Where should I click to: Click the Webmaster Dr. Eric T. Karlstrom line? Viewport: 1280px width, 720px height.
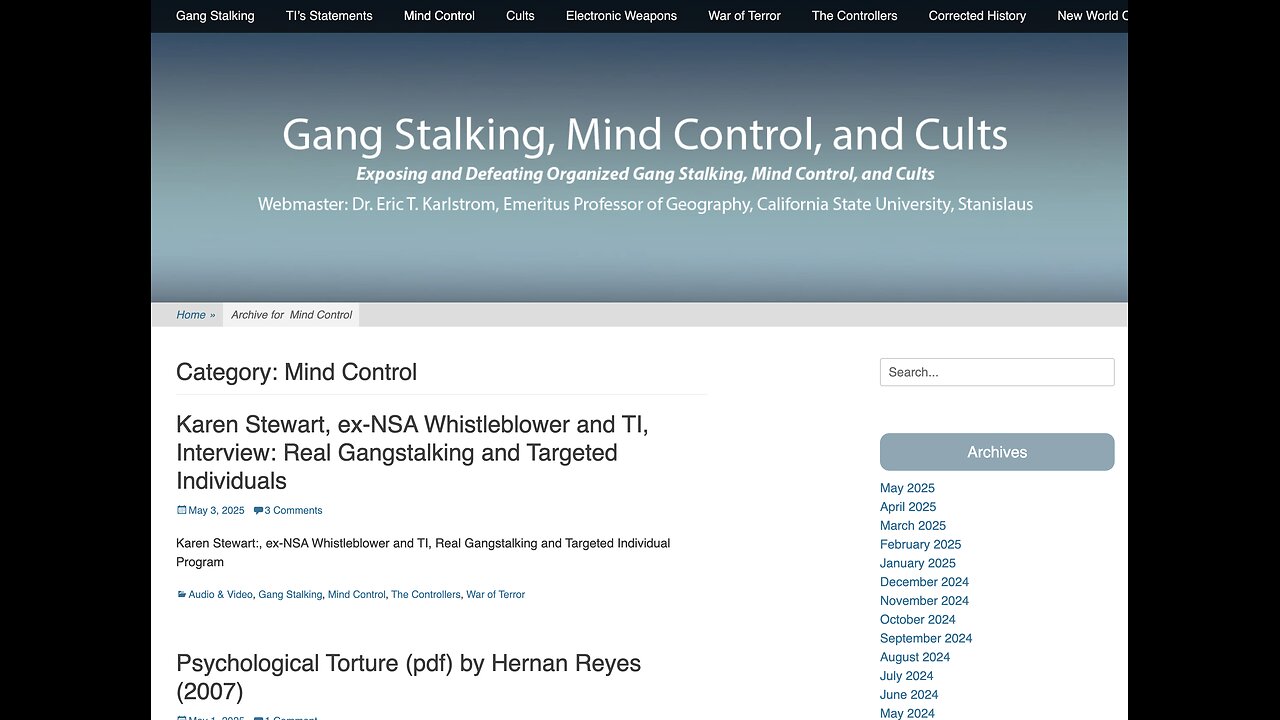(x=645, y=204)
